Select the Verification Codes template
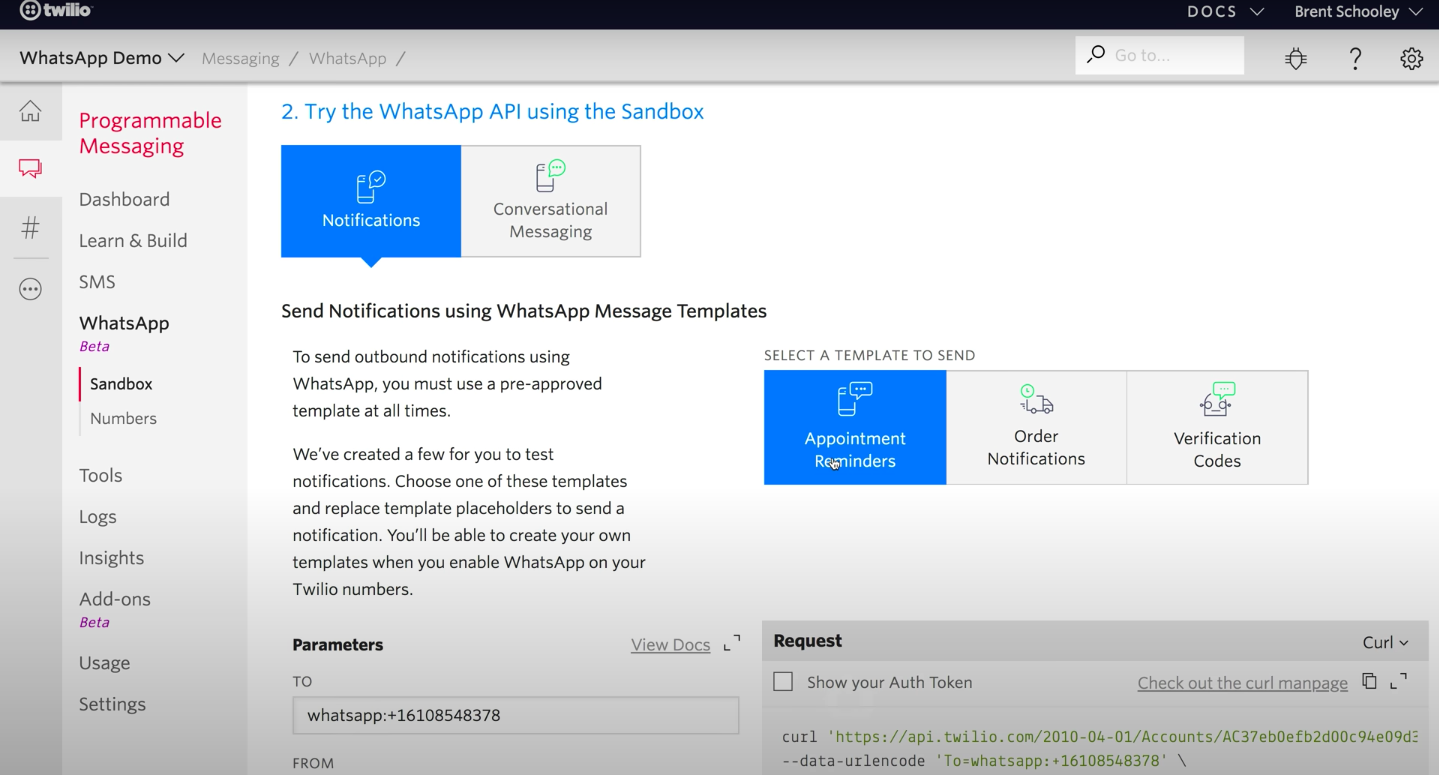 click(1217, 428)
